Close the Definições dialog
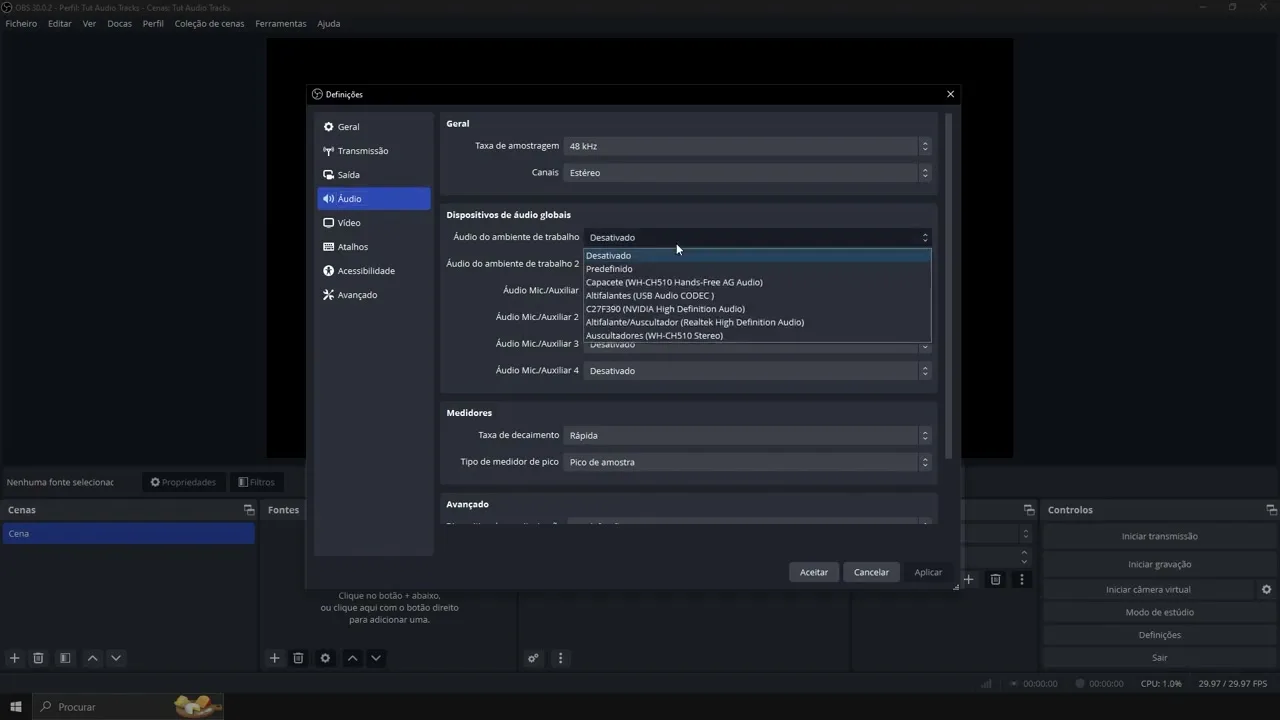The height and width of the screenshot is (720, 1280). click(950, 94)
